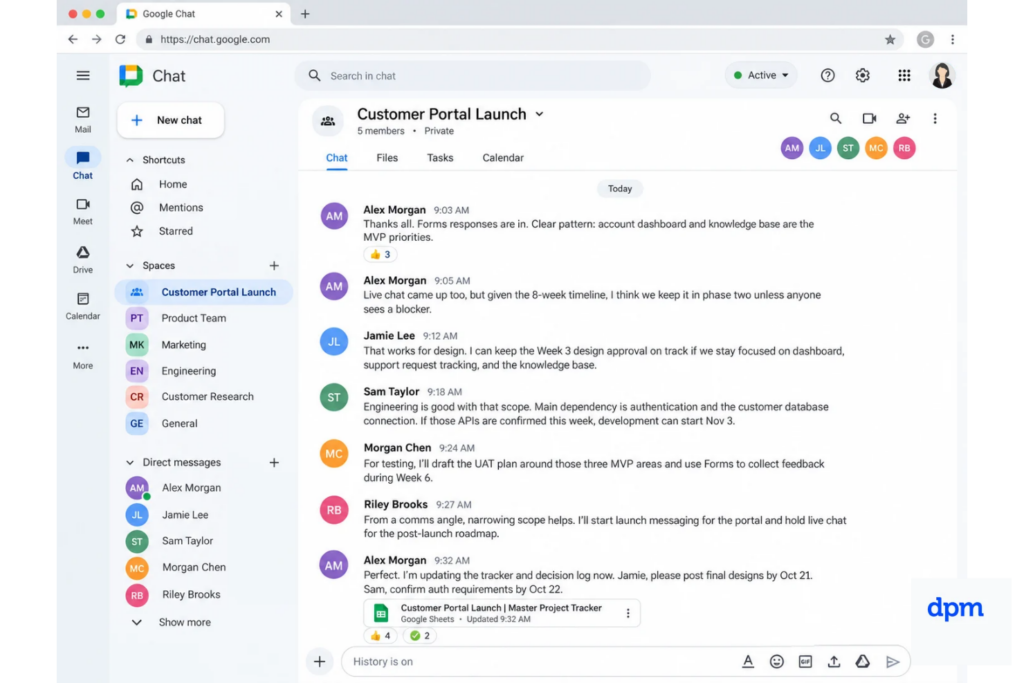This screenshot has width=1024, height=683.
Task: Collapse the Spaces section
Action: click(130, 266)
